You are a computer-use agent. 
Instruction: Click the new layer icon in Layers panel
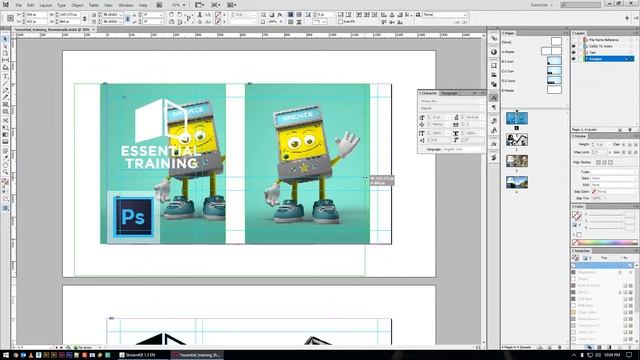[x=620, y=129]
